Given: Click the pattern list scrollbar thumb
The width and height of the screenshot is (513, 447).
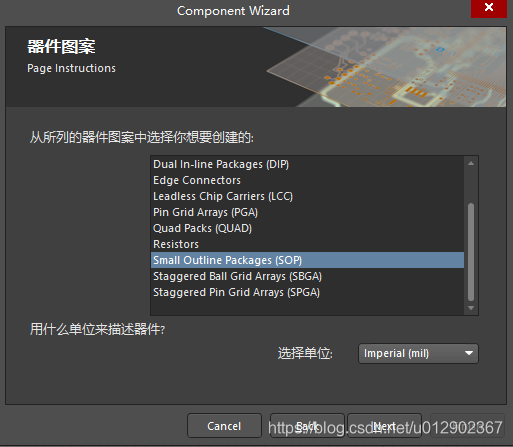Looking at the screenshot, I should 471,252.
